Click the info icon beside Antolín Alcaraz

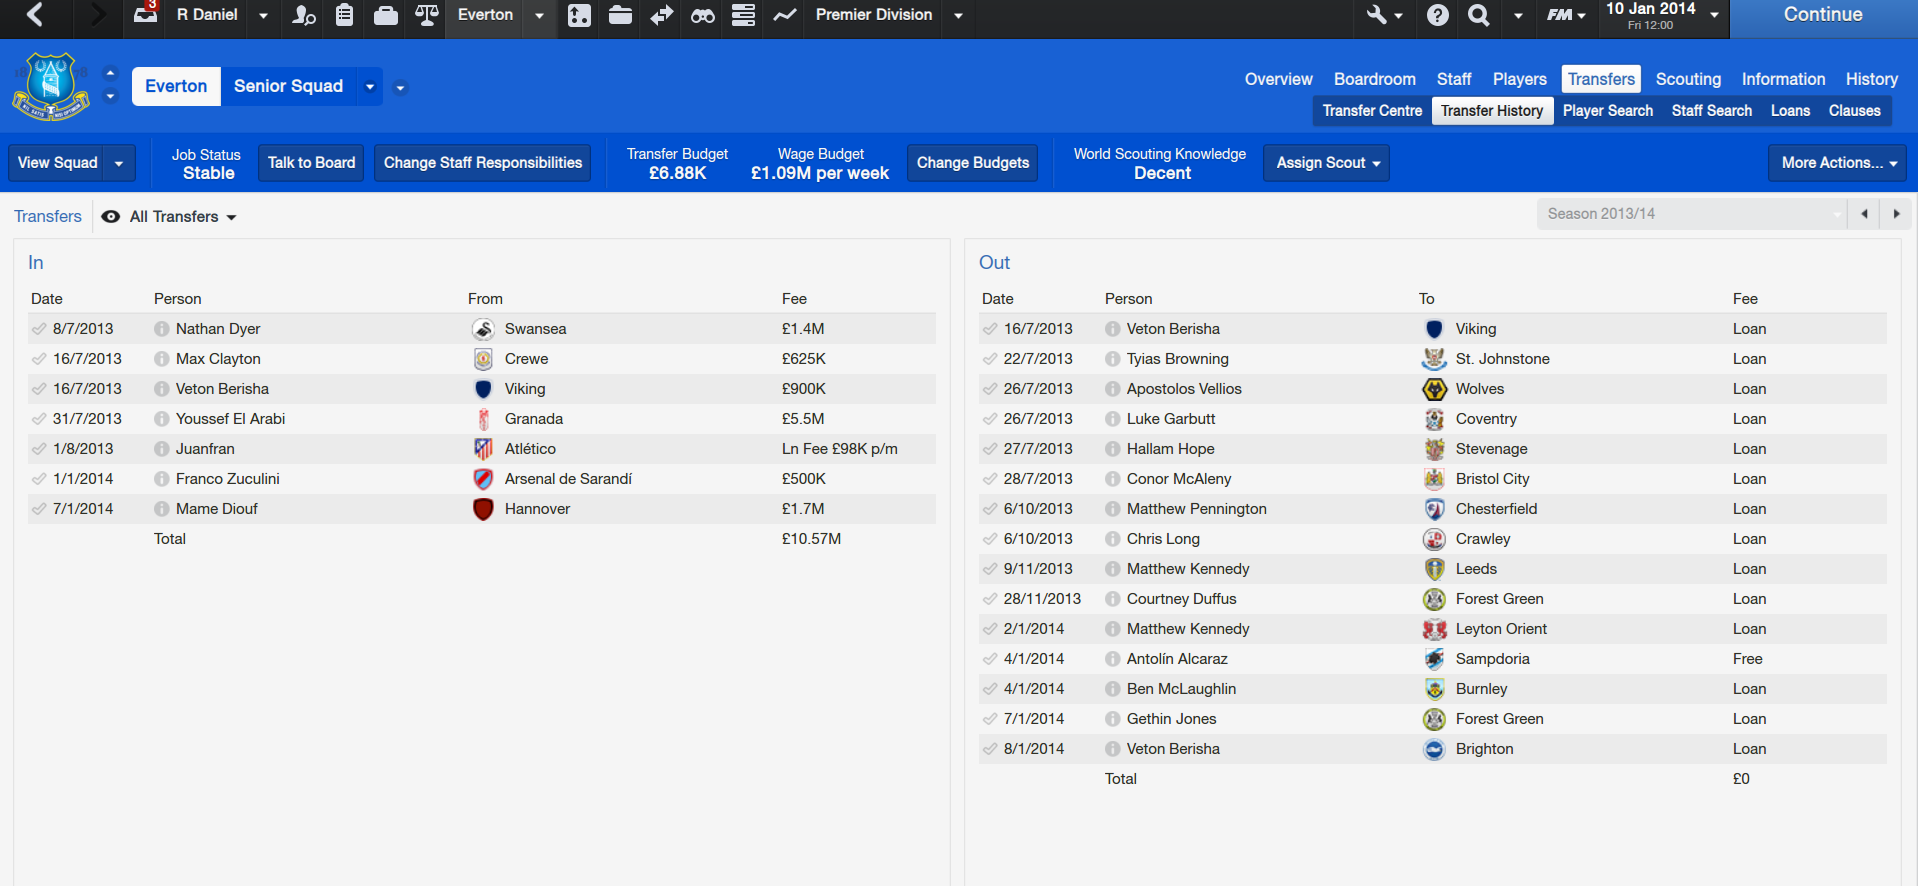(x=1113, y=659)
